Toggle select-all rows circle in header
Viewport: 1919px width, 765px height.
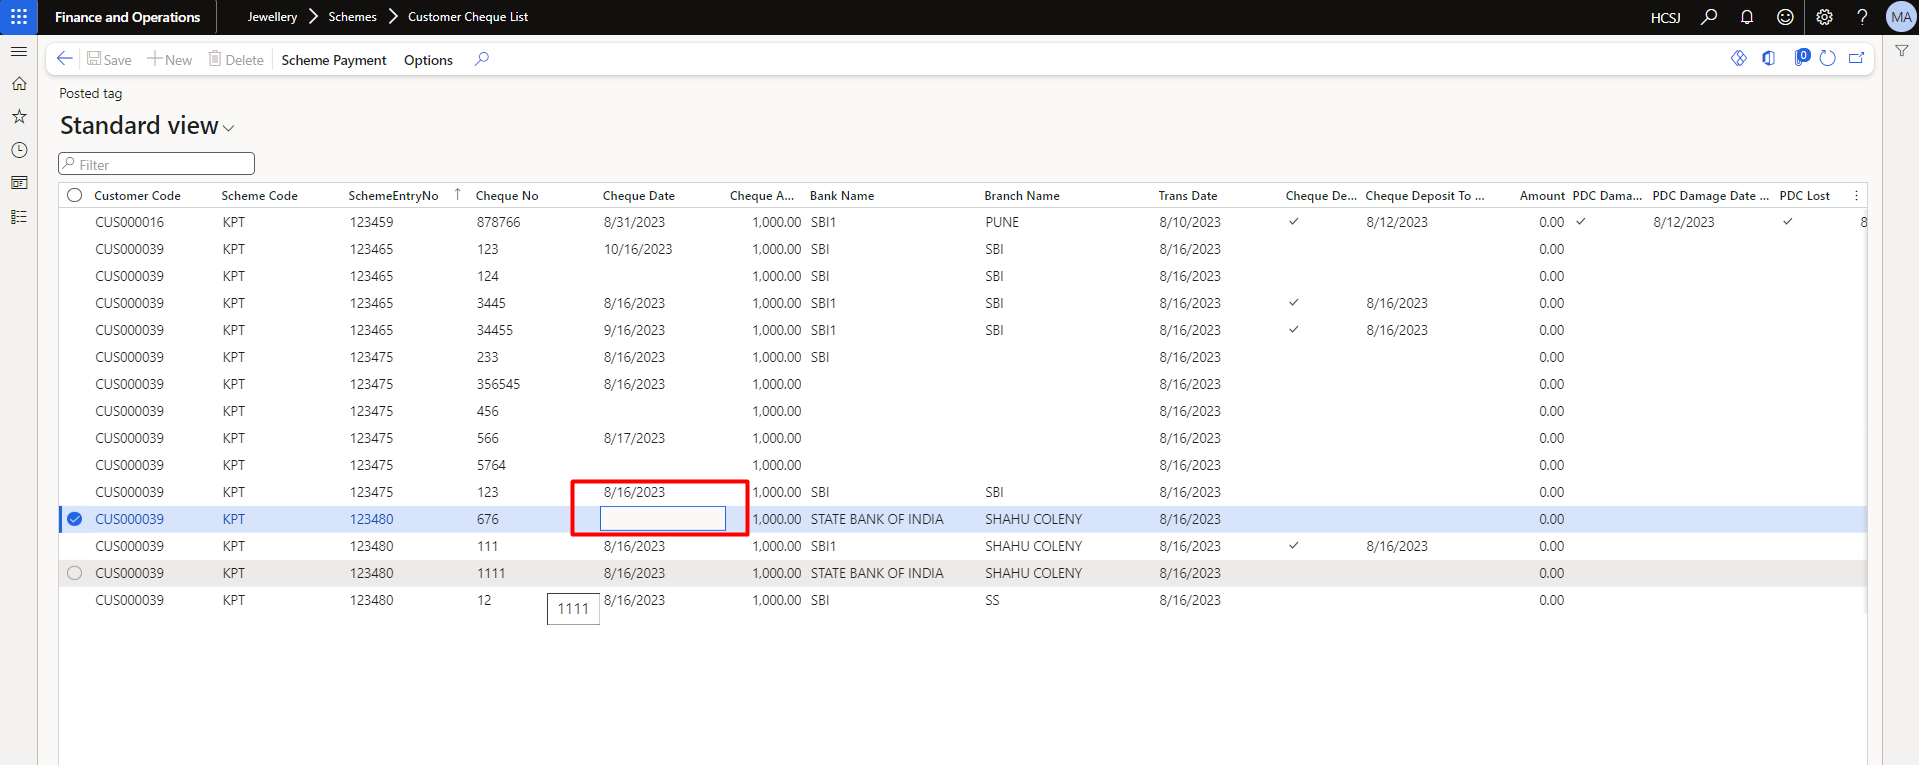coord(75,196)
